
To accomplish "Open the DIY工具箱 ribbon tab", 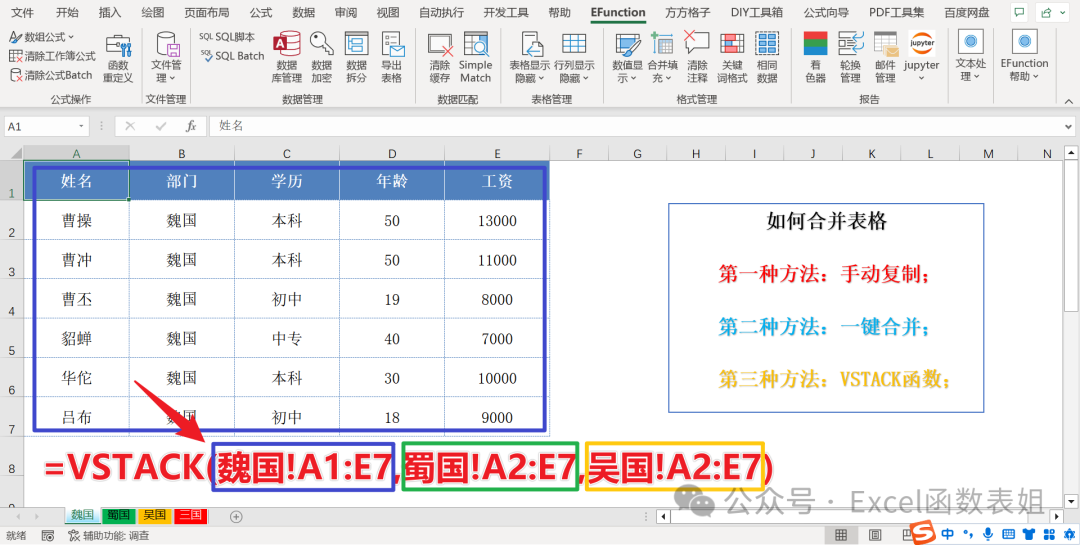I will [757, 12].
